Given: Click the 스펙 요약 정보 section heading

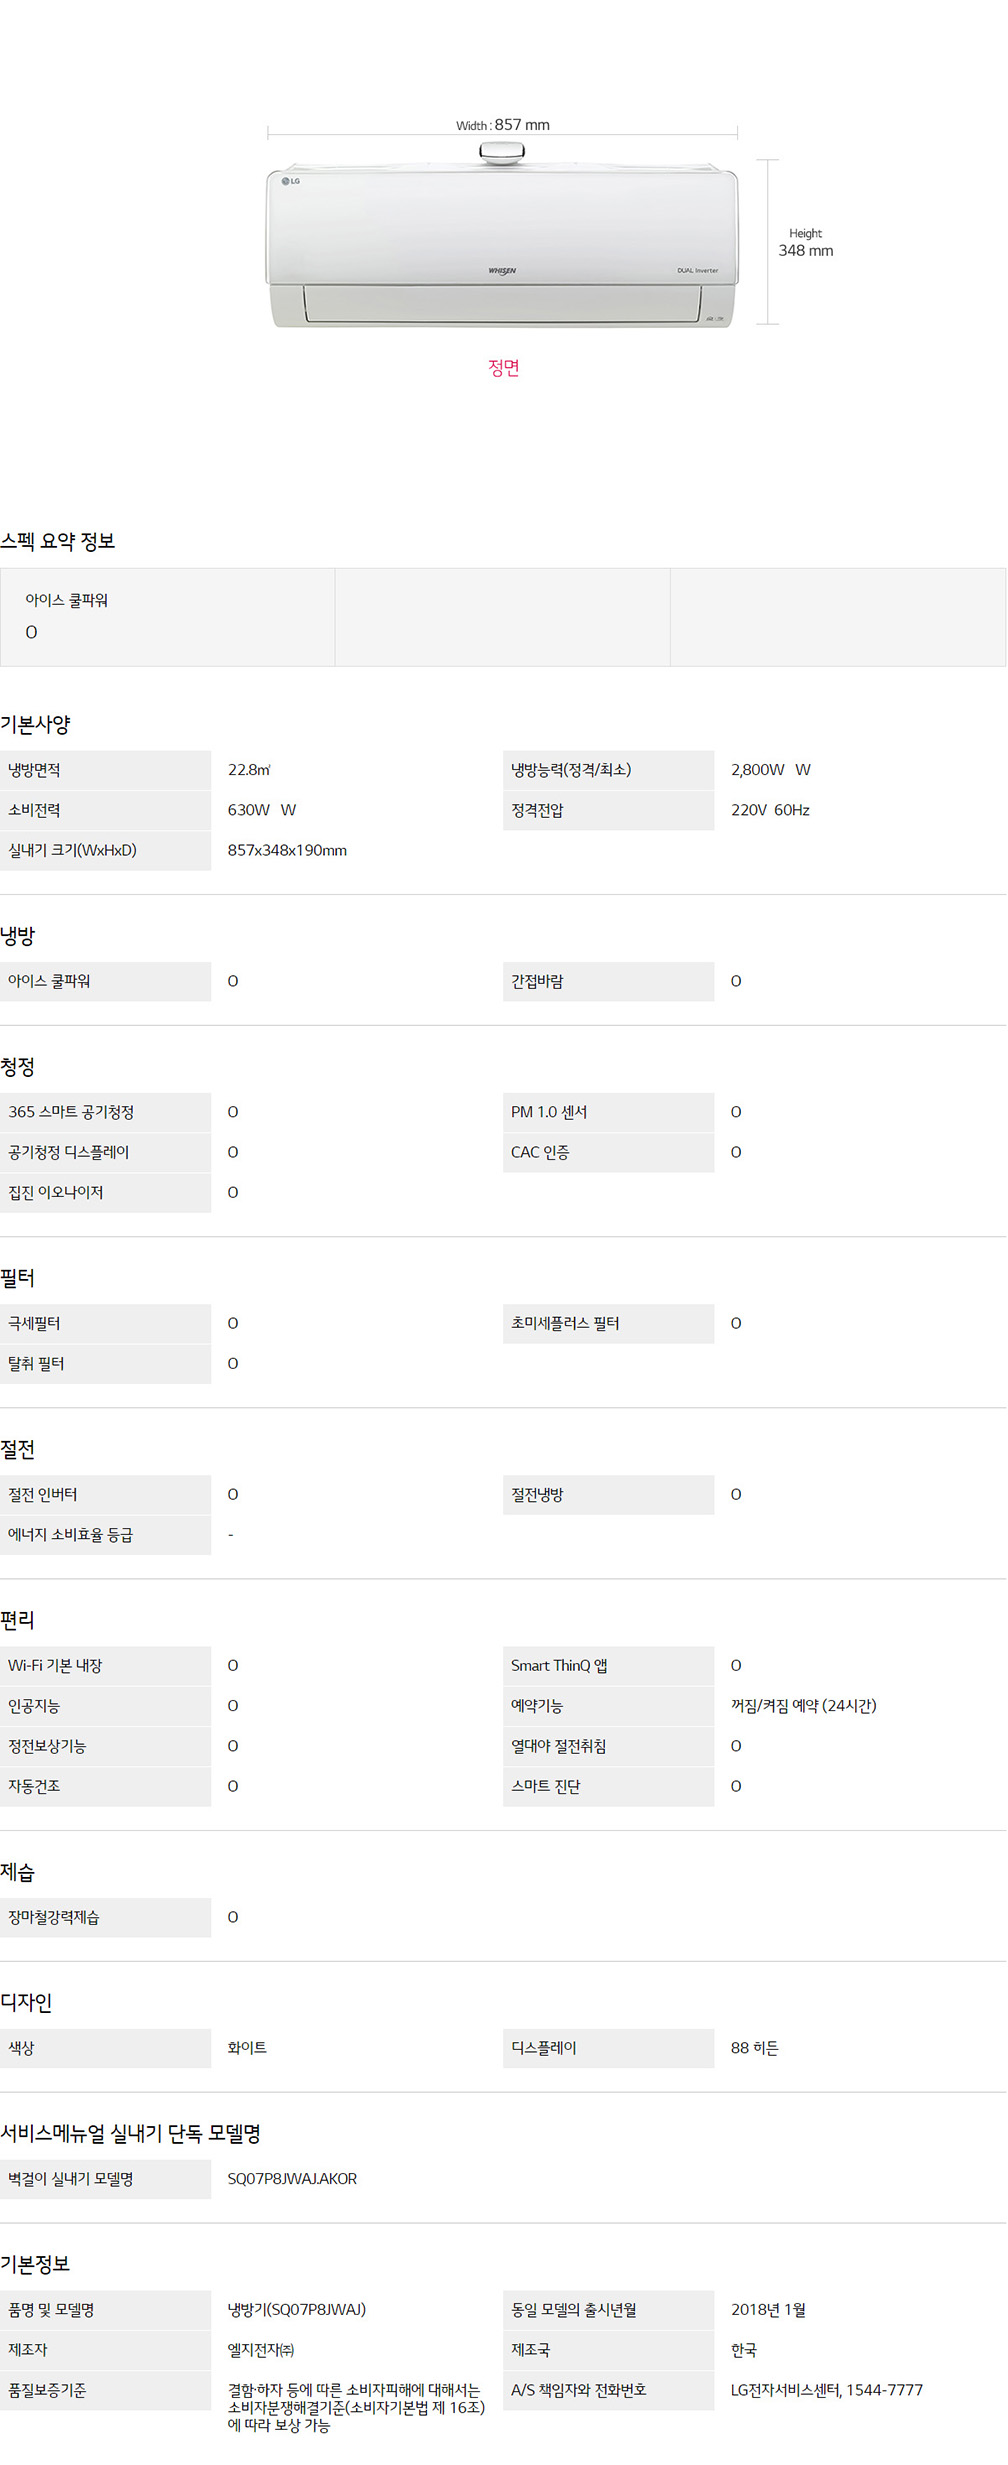Looking at the screenshot, I should click(58, 541).
